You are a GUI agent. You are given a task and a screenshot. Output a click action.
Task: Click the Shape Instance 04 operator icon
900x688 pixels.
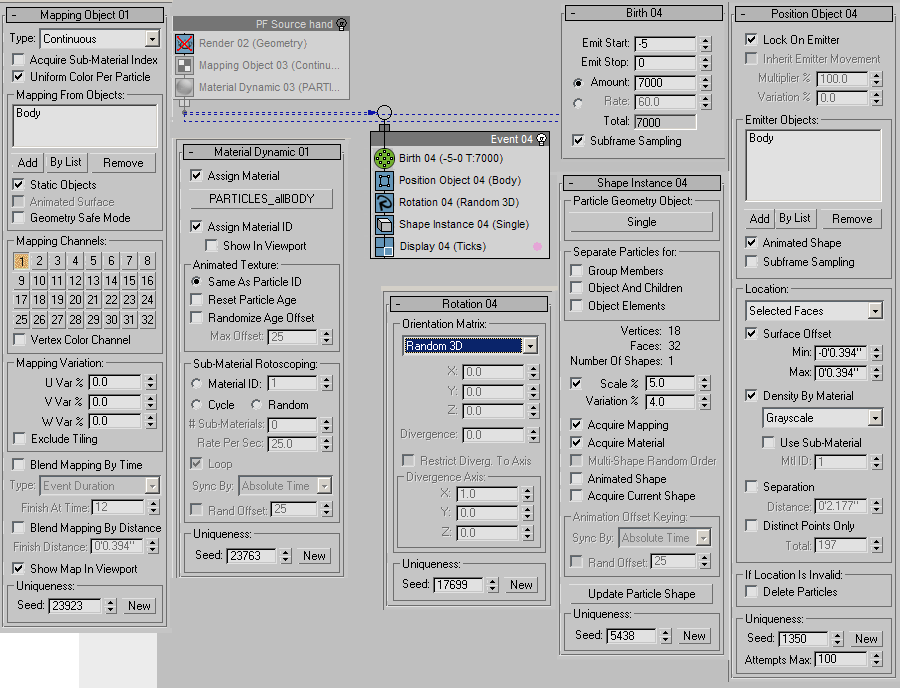pos(384,224)
